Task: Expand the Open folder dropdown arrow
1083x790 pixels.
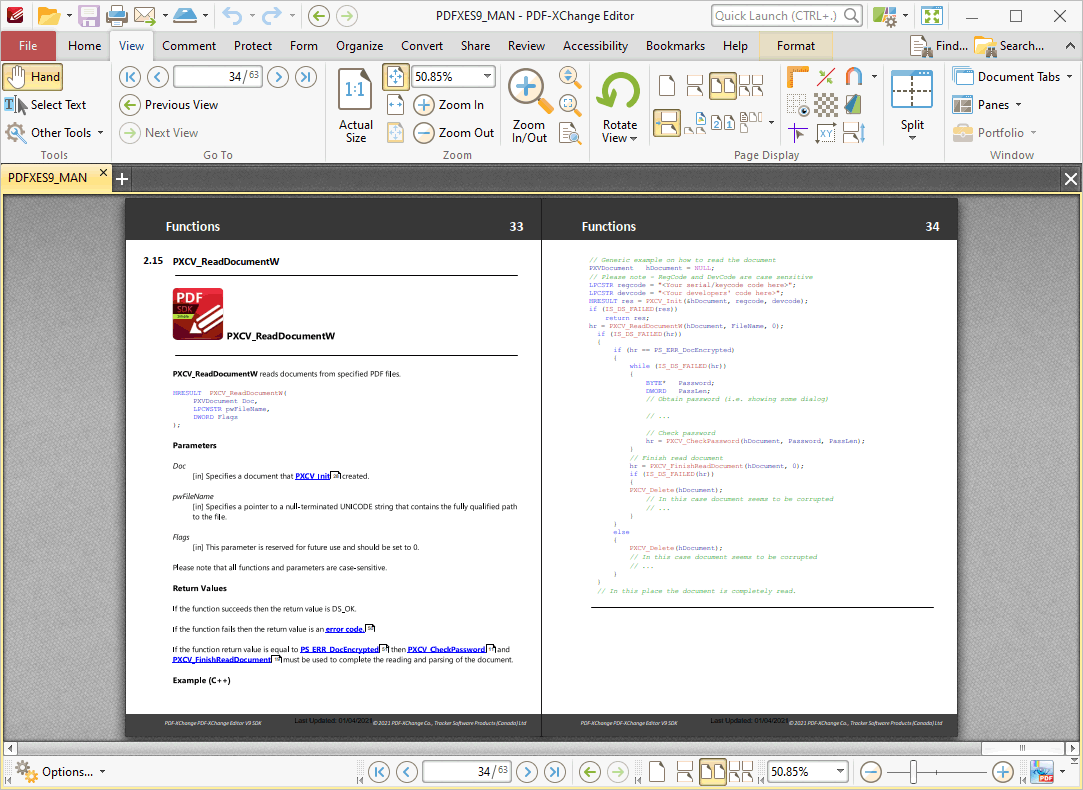Action: point(68,15)
